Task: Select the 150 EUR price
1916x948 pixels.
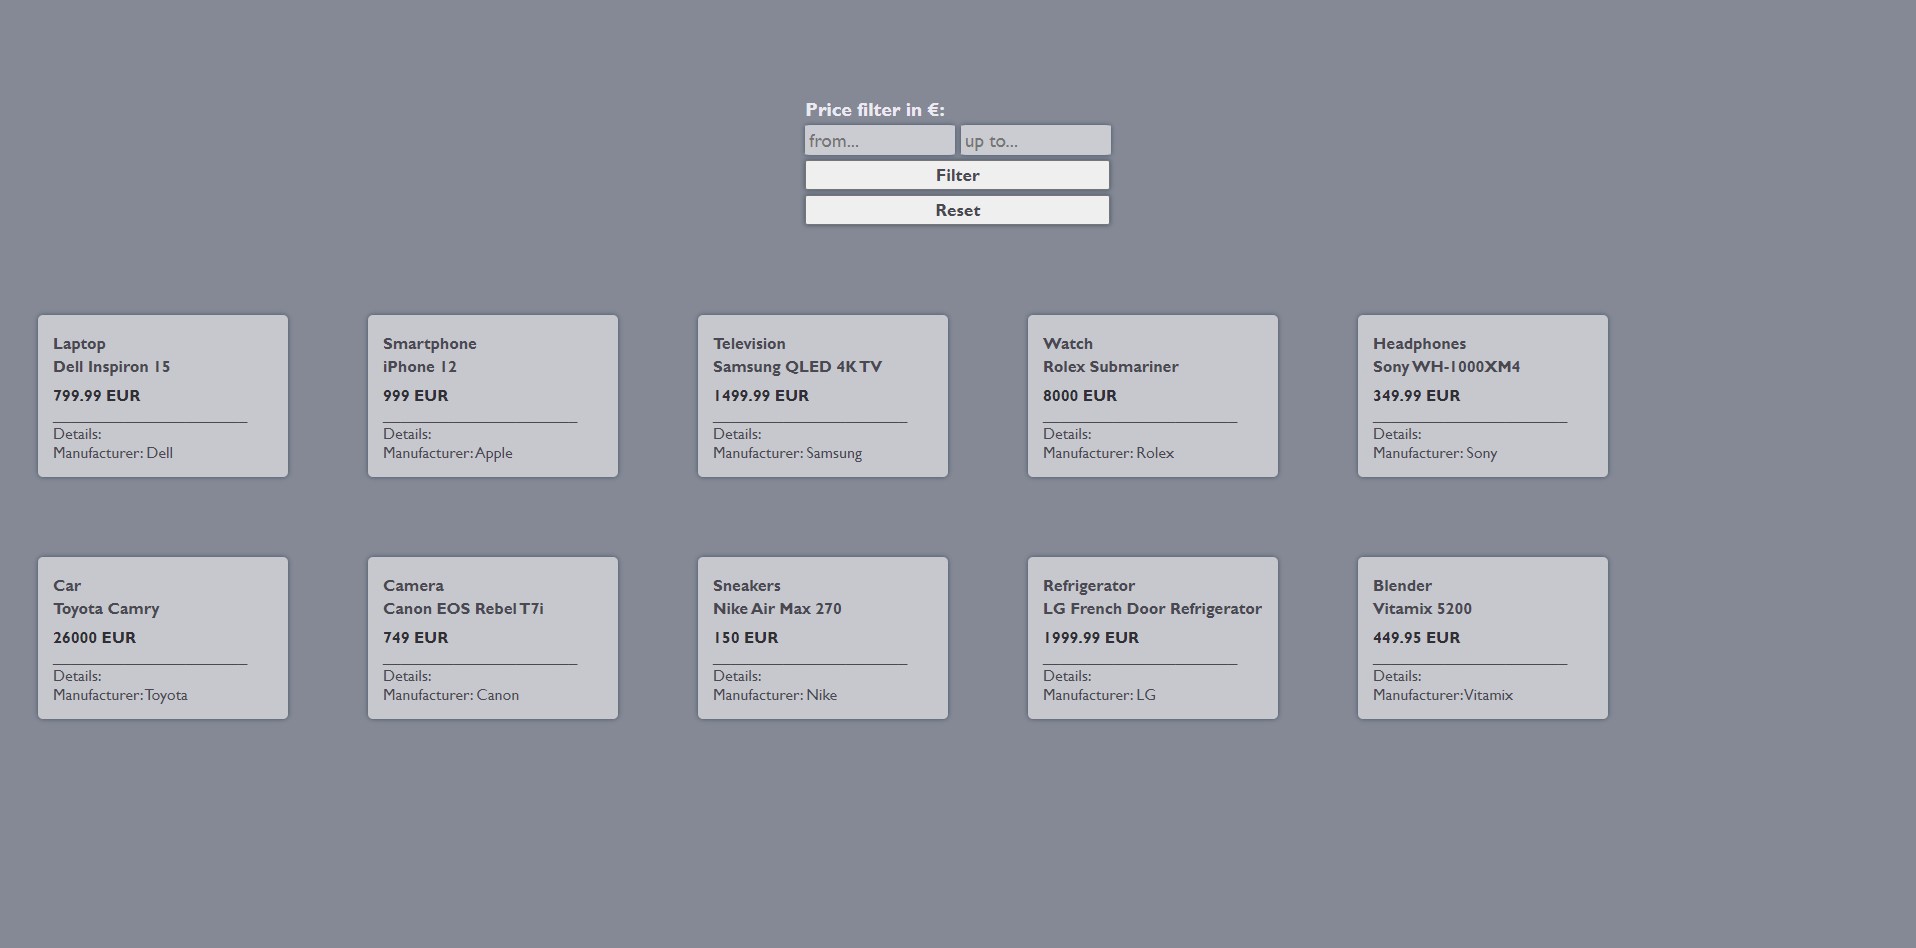Action: tap(746, 638)
